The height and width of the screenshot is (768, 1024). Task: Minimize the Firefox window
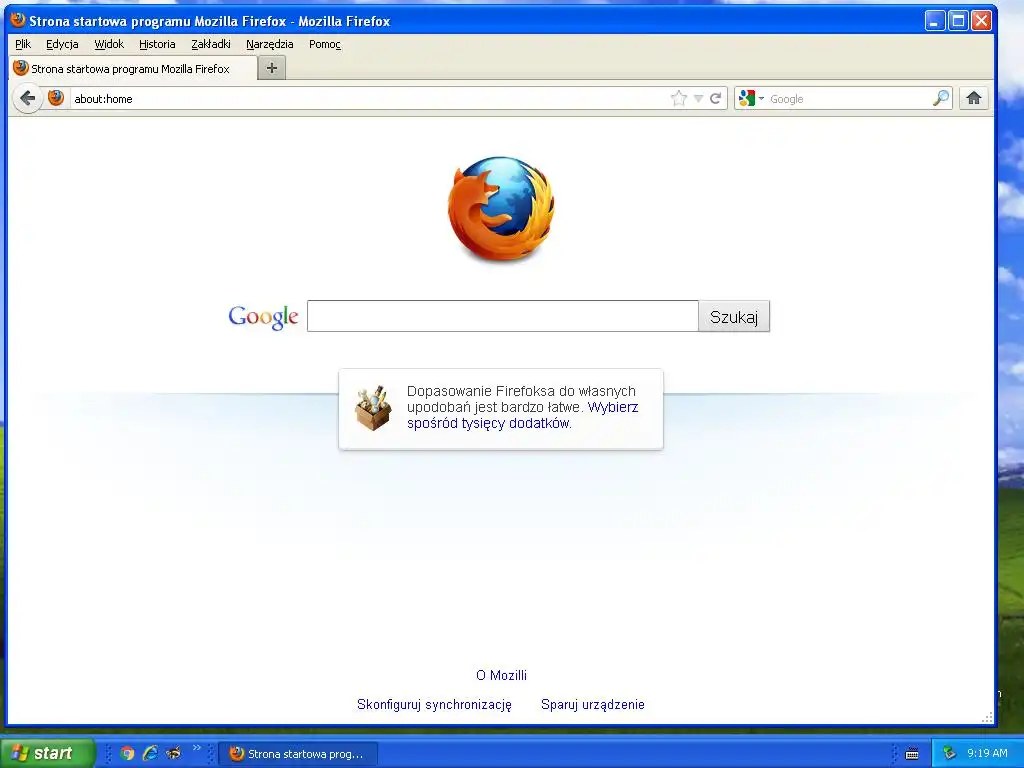tap(935, 21)
